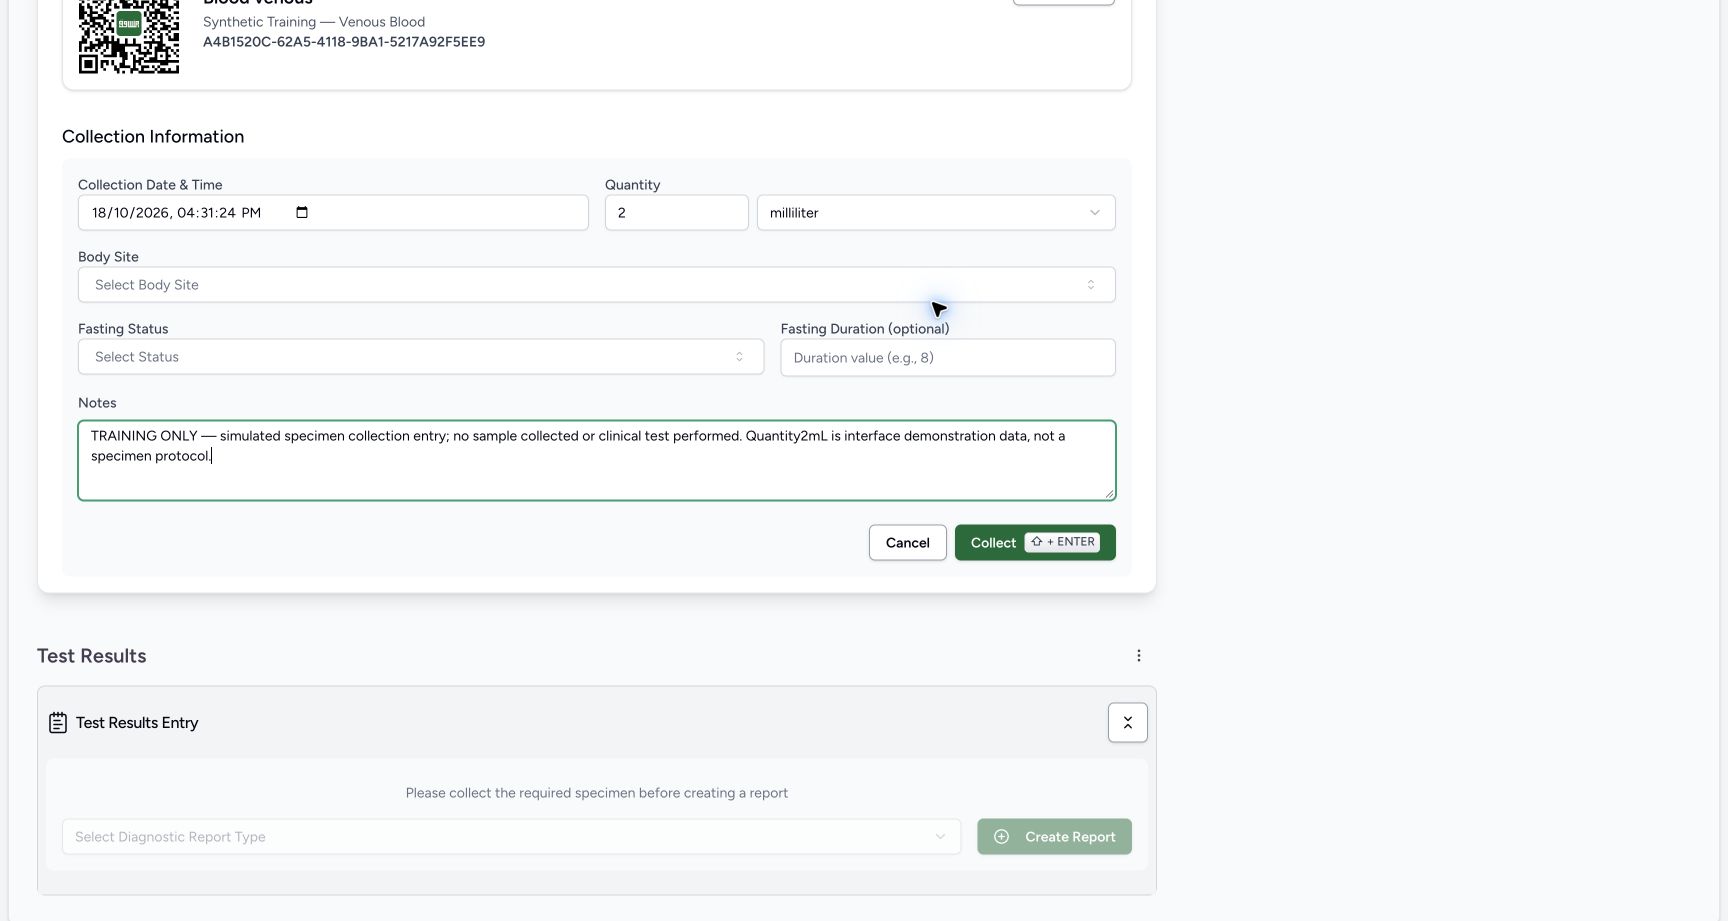Click the Create Report button
This screenshot has height=921, width=1728.
coord(1054,837)
